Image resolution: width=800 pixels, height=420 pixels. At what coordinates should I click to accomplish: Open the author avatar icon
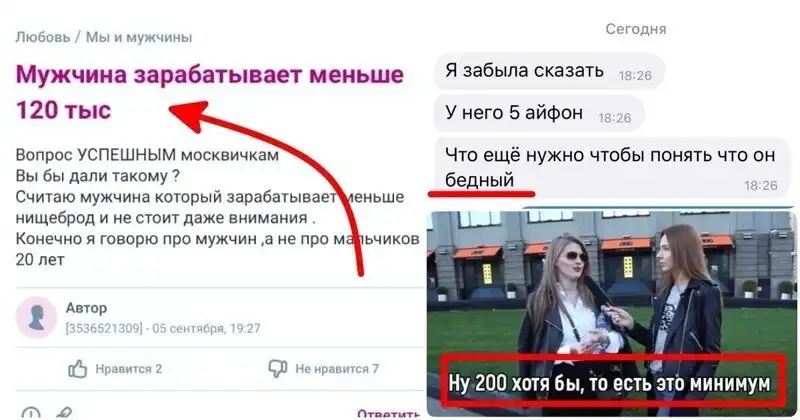tap(36, 318)
